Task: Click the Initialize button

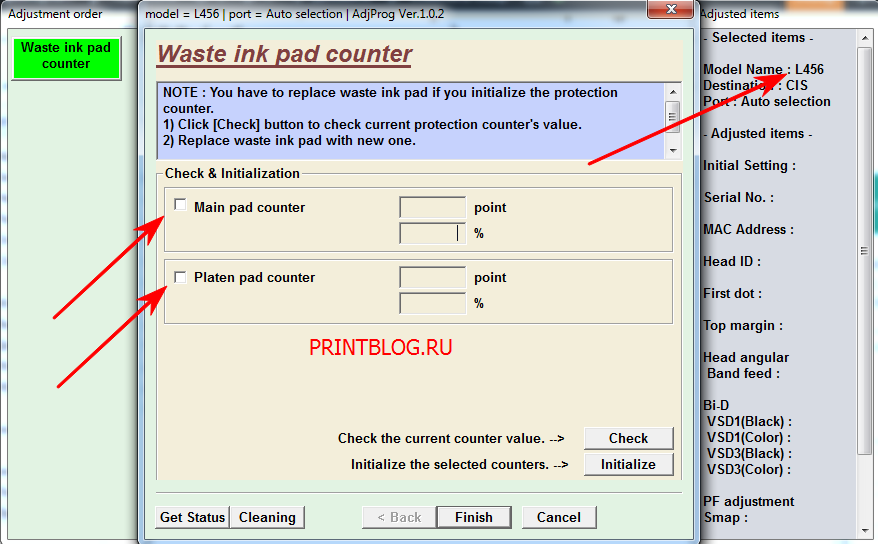Action: click(x=628, y=465)
